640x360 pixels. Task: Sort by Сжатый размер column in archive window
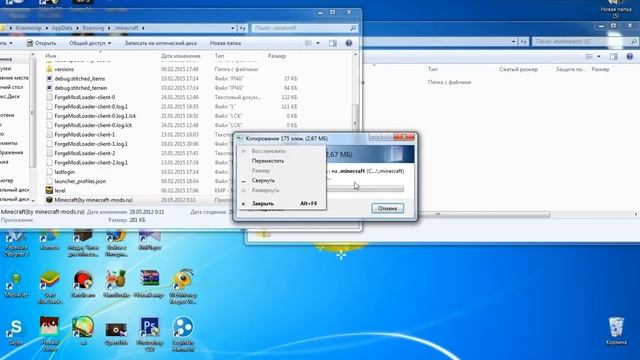pyautogui.click(x=518, y=69)
